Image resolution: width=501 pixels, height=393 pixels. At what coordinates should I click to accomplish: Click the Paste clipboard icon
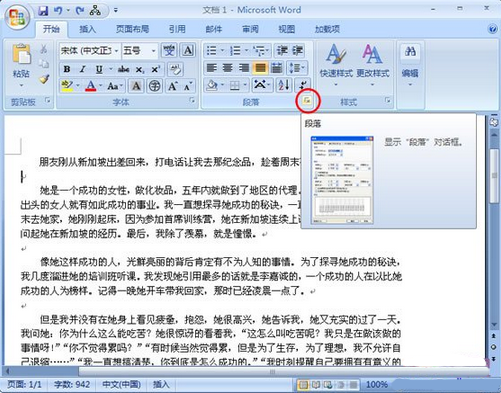pos(21,53)
